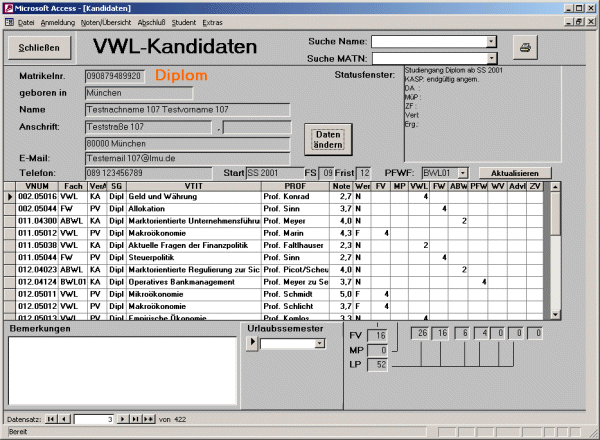The height and width of the screenshot is (440, 600).
Task: Open the Datei menu
Action: (26, 21)
